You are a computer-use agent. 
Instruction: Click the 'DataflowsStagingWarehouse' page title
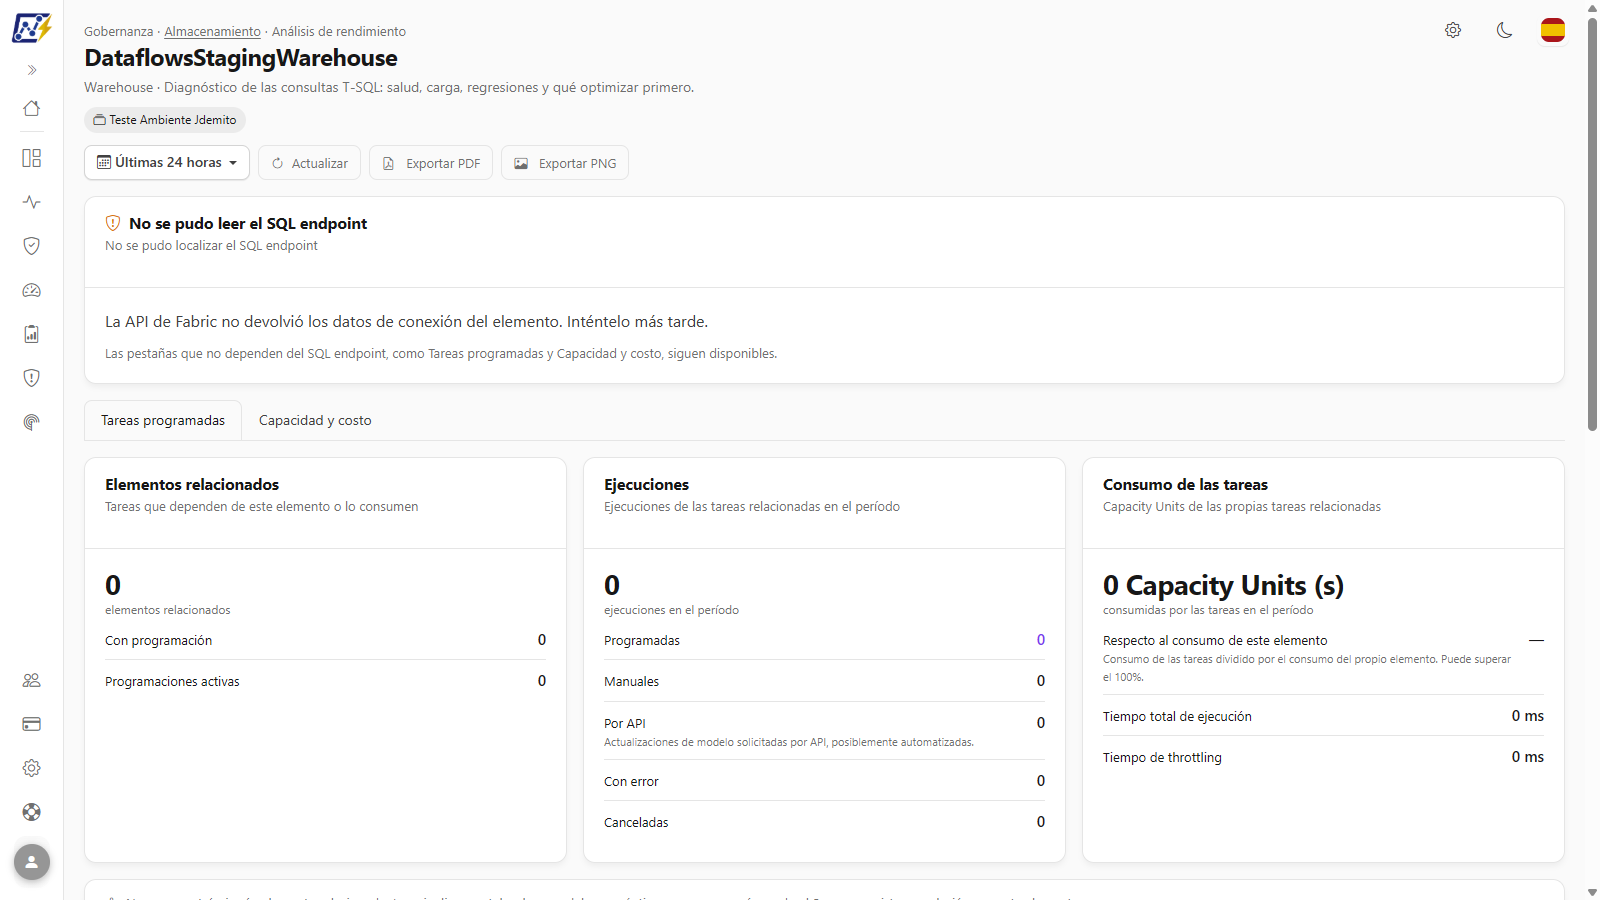(241, 58)
